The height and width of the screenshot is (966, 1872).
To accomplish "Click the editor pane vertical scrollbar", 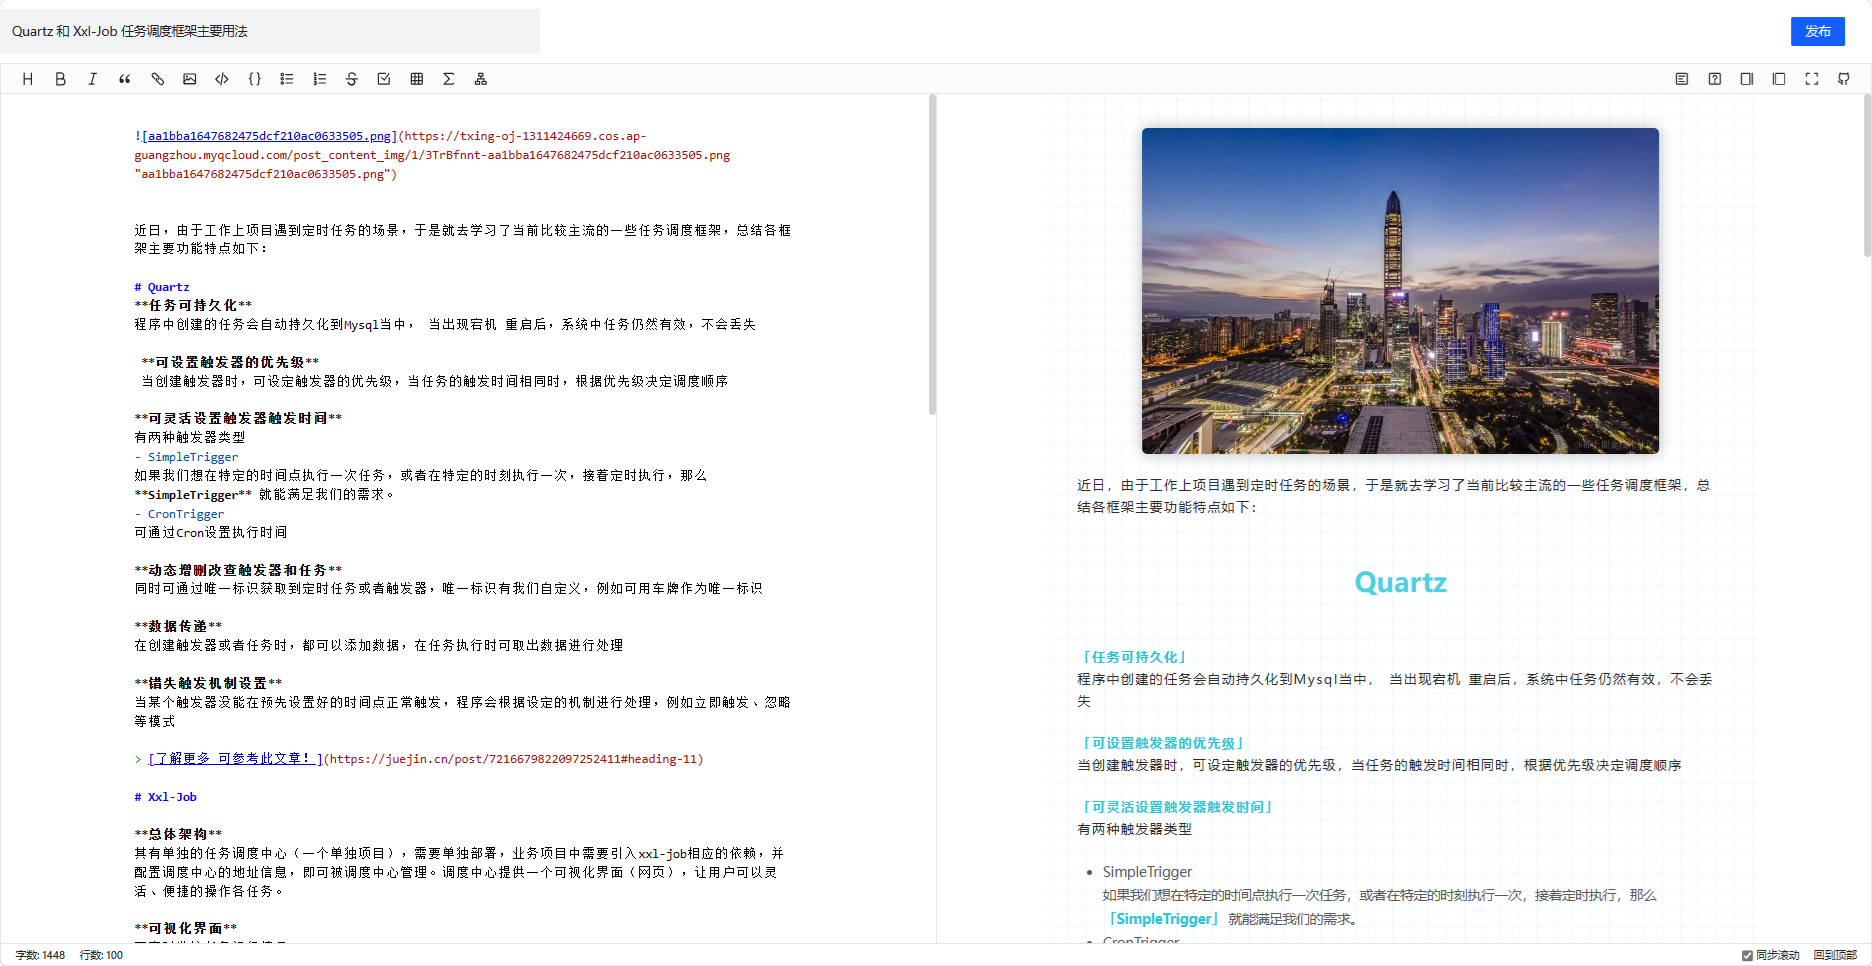I will pyautogui.click(x=932, y=254).
